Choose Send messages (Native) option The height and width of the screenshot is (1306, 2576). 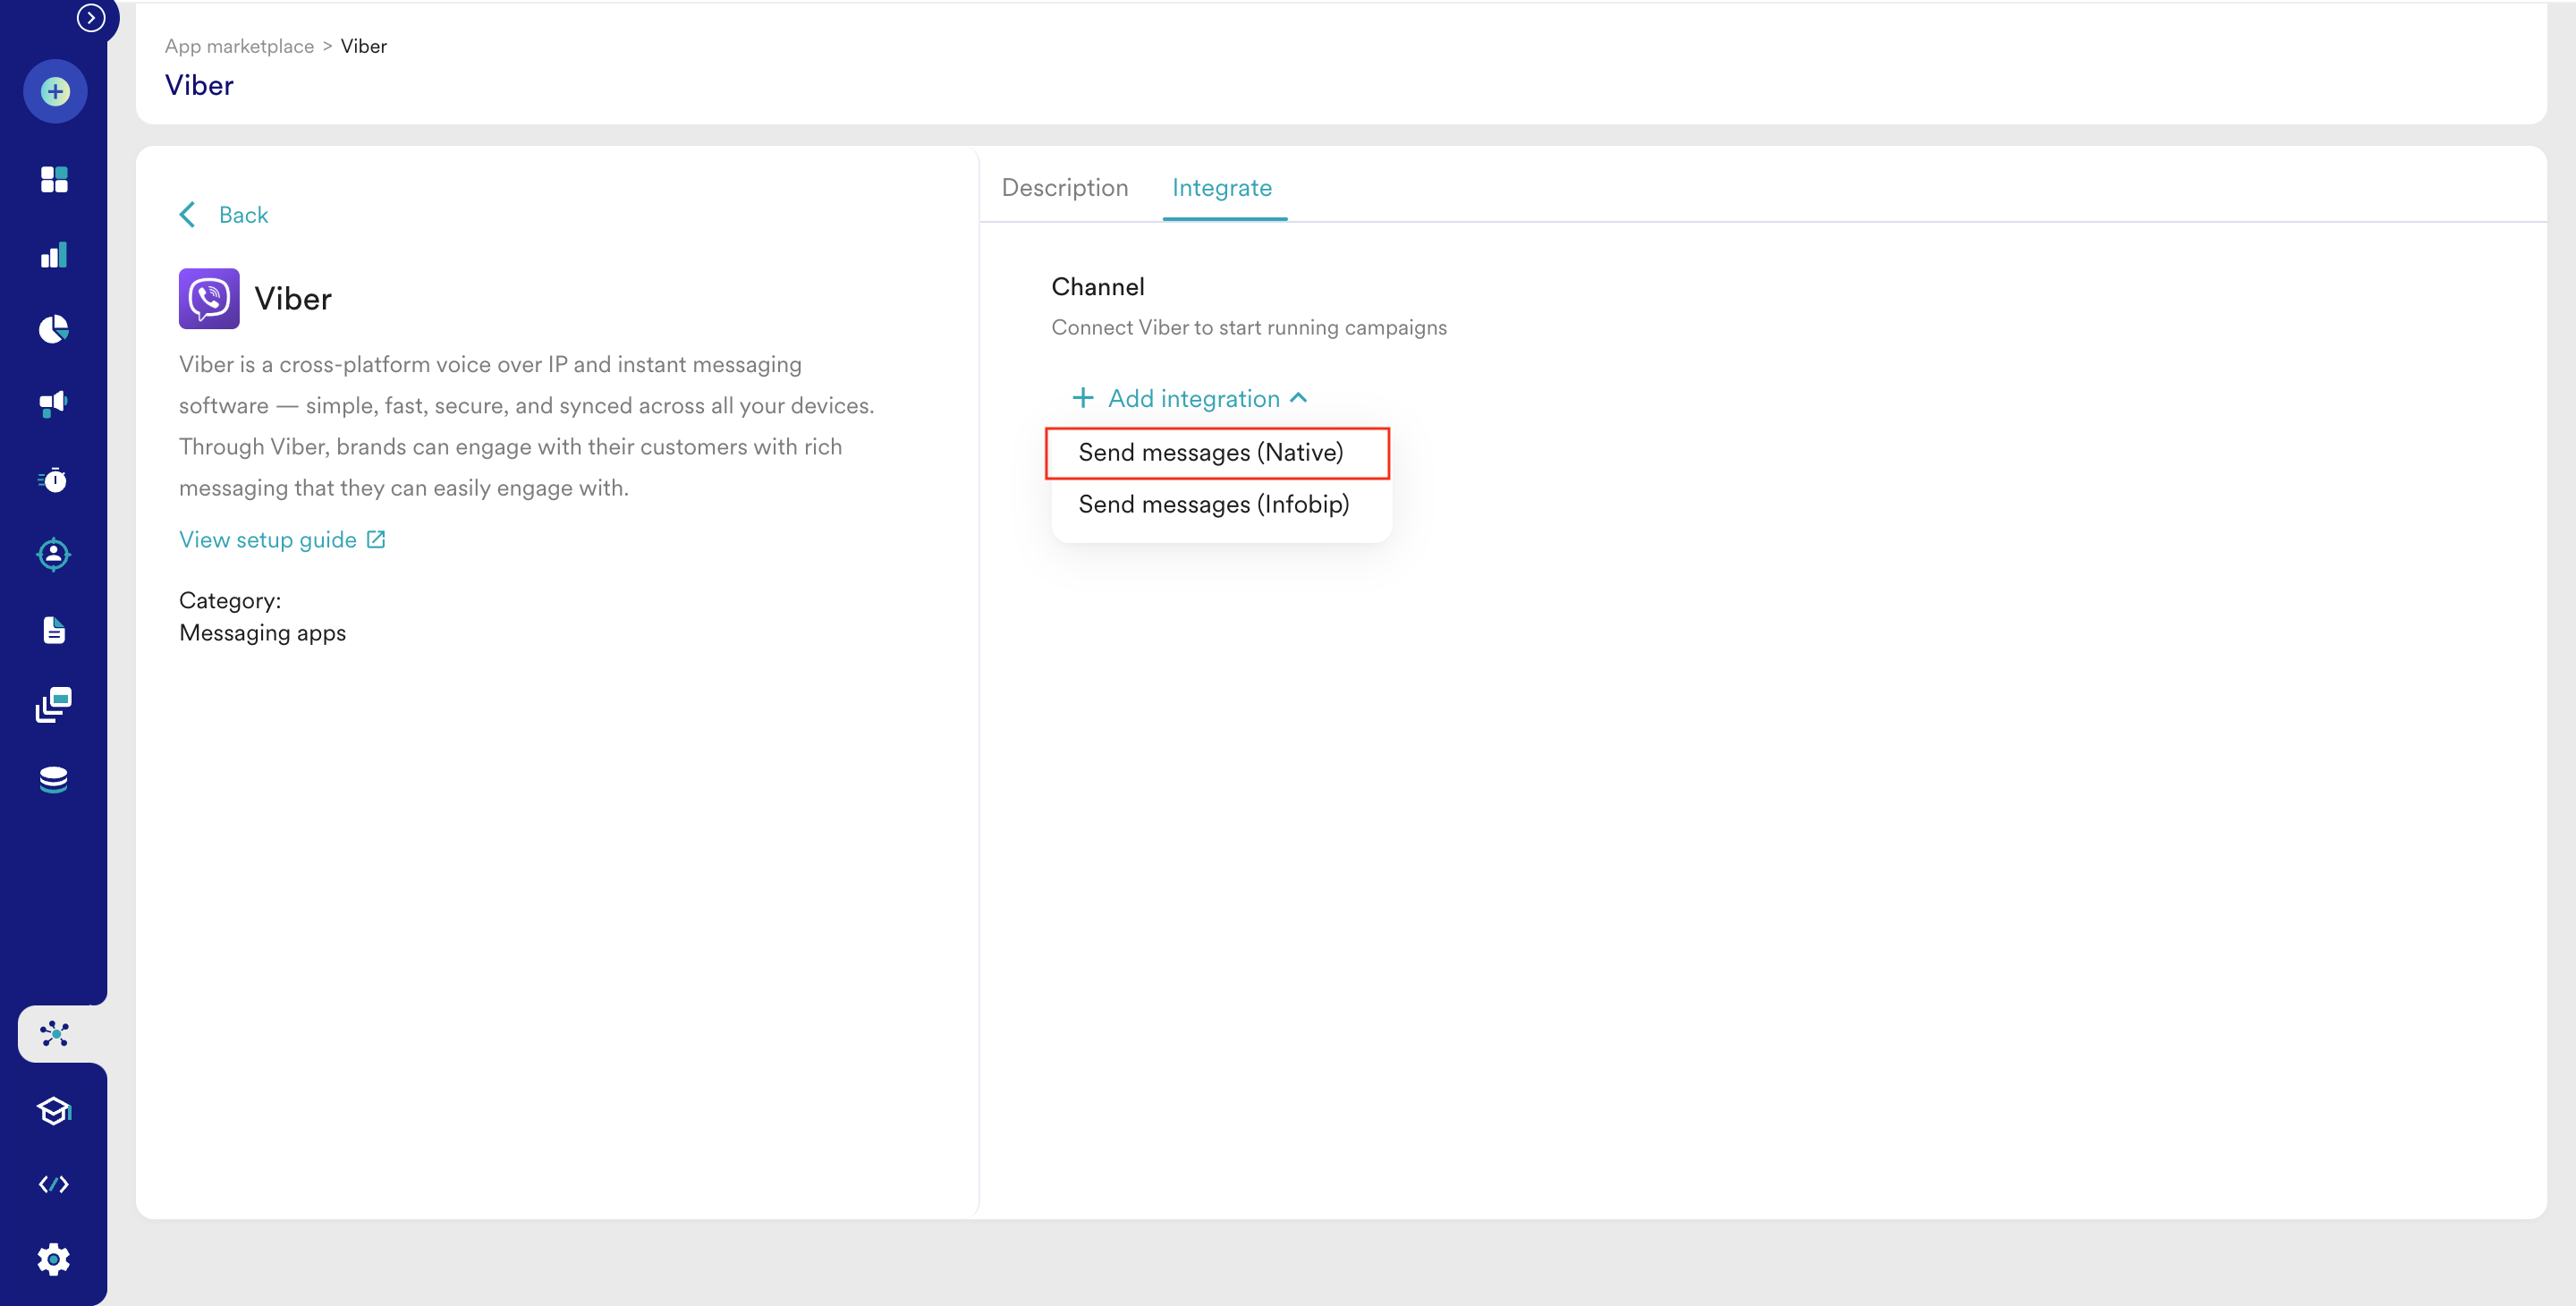[x=1217, y=453]
